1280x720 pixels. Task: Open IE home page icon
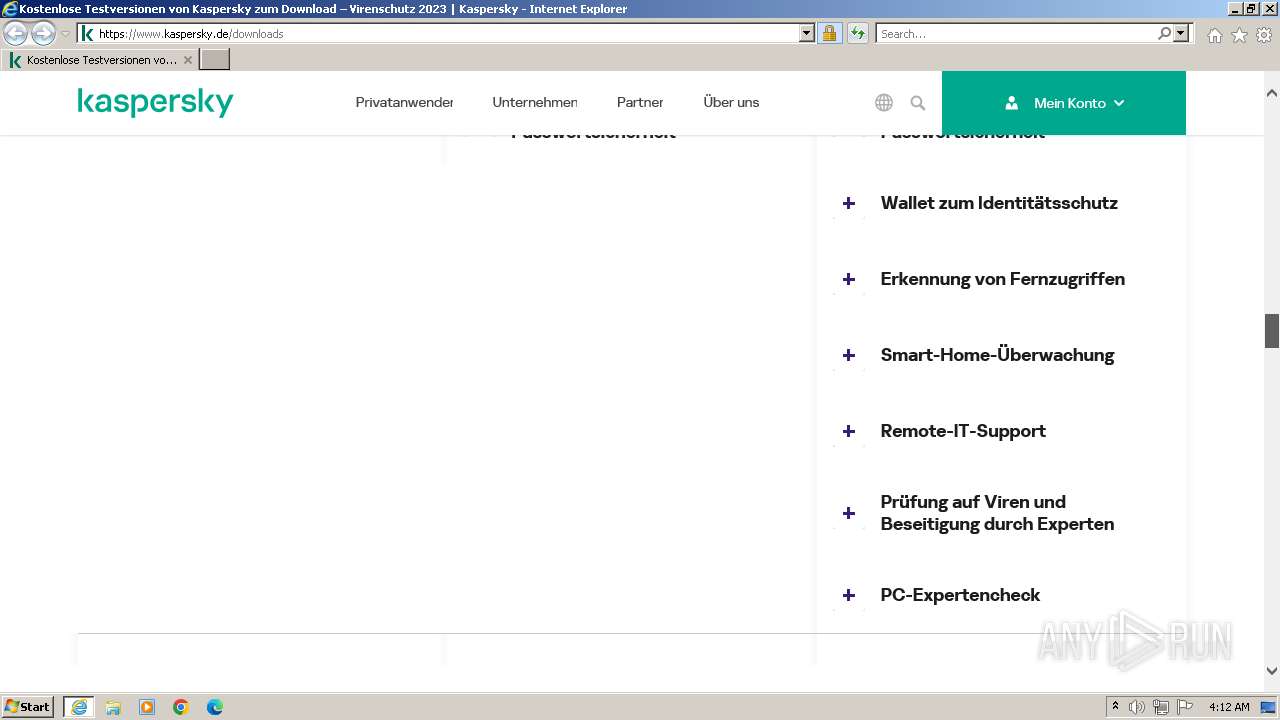click(1214, 34)
